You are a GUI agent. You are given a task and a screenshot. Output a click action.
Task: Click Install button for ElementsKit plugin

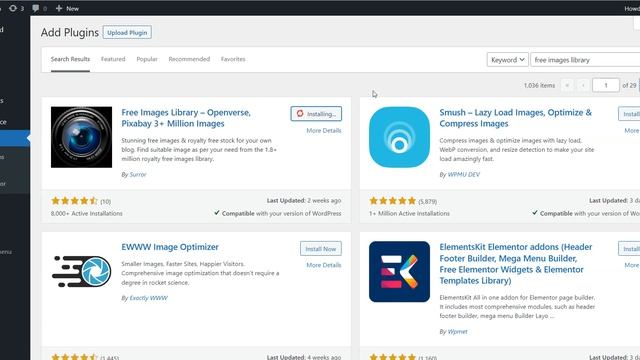tap(630, 249)
